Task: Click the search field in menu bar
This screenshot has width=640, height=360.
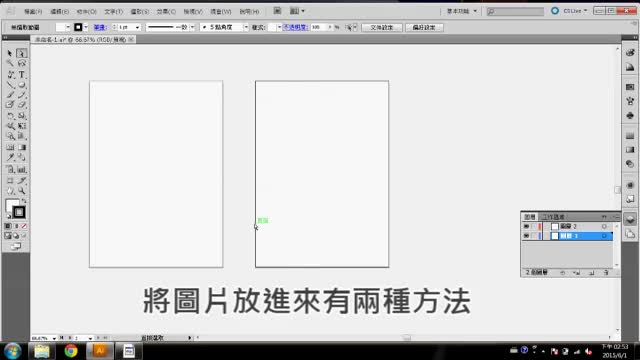Action: (x=516, y=11)
